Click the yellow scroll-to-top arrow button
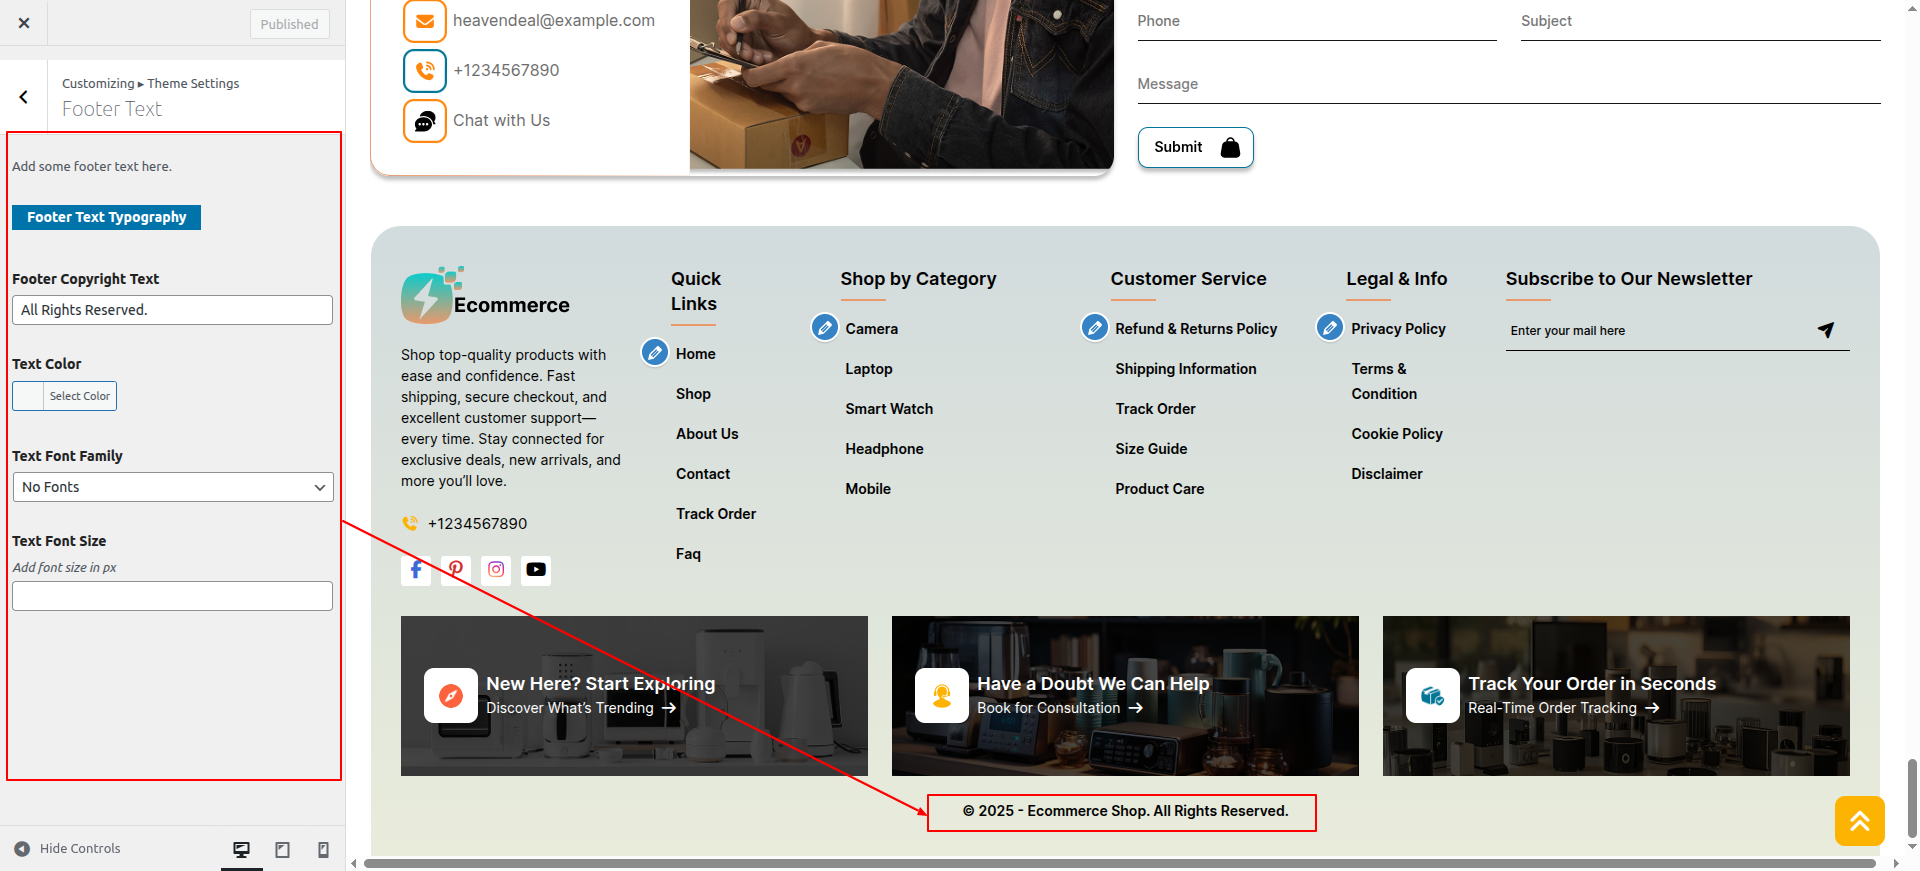This screenshot has width=1920, height=871. [x=1859, y=821]
